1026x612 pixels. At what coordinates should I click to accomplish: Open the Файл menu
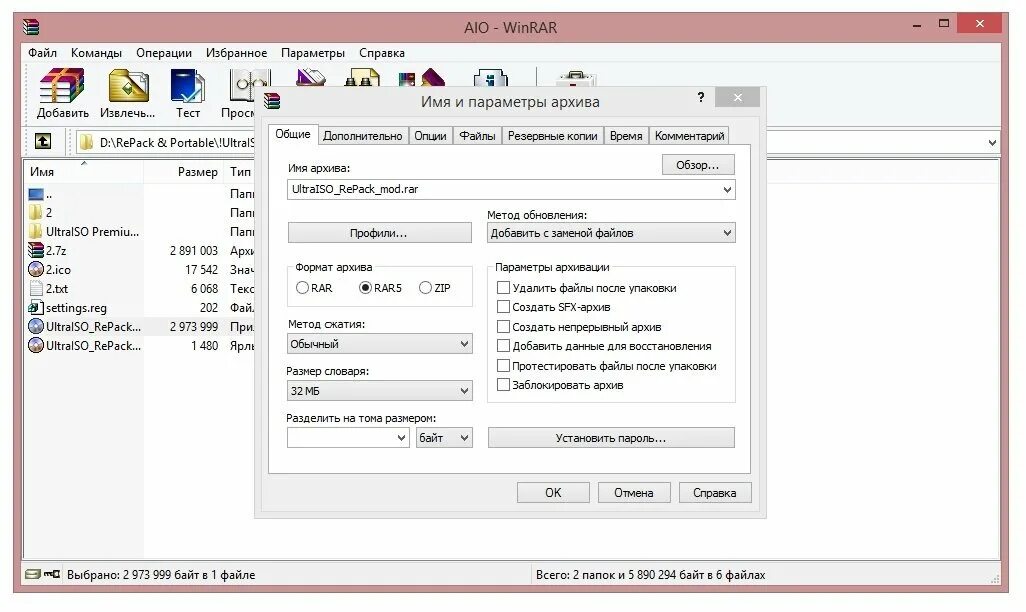(43, 53)
